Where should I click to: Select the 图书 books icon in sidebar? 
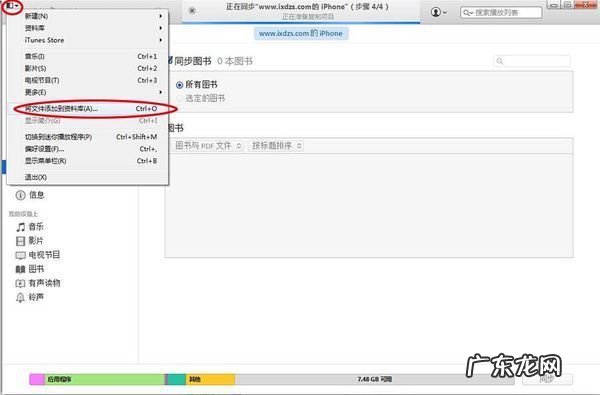20,269
